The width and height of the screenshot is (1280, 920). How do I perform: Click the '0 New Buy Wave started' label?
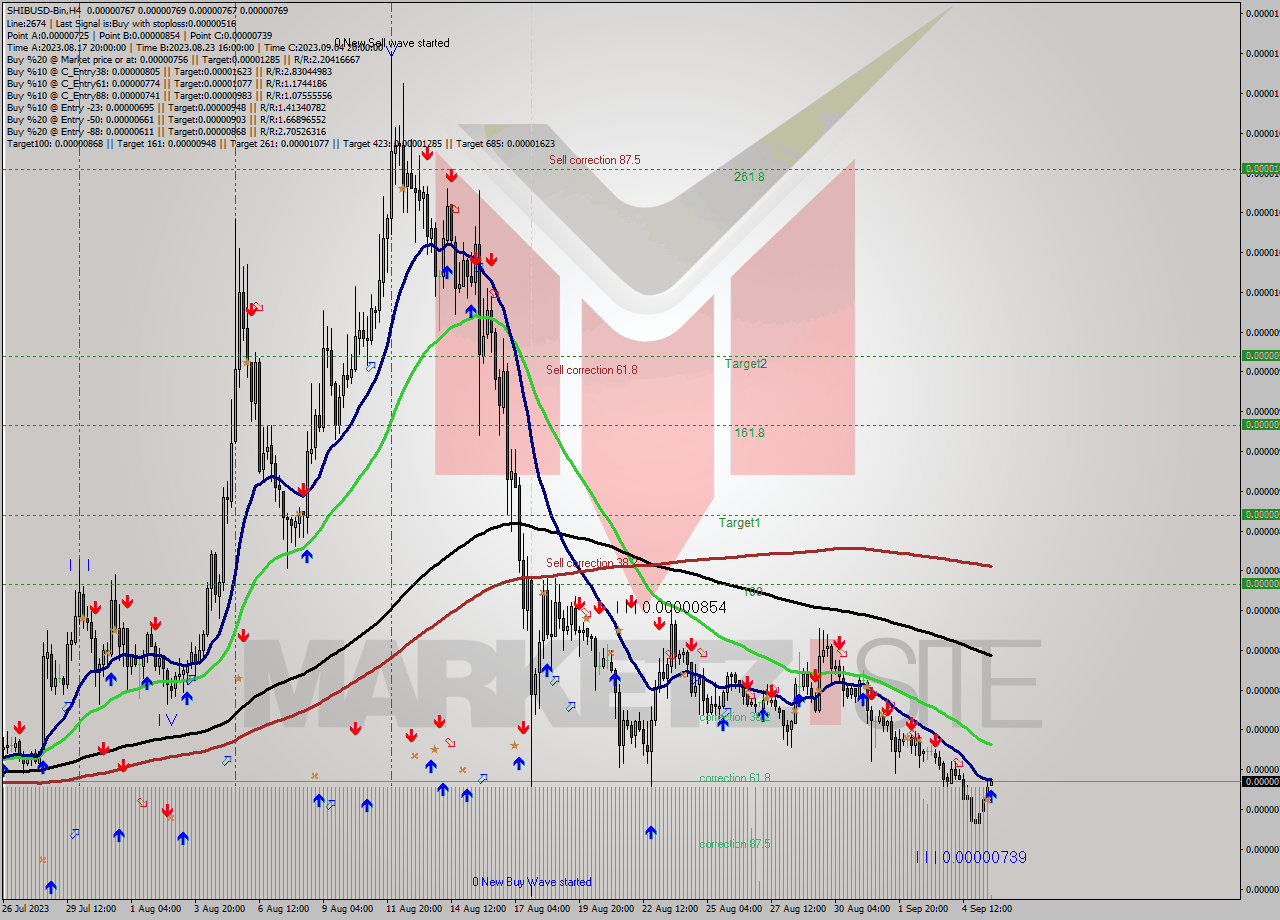point(532,882)
